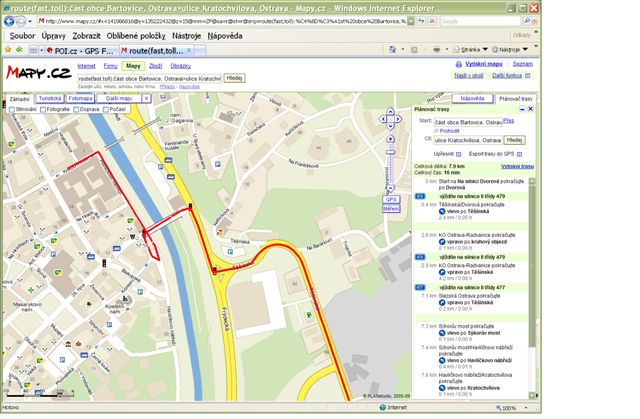640x419 pixels.
Task: Toggle the Fotografie checkbox
Action: (44, 108)
